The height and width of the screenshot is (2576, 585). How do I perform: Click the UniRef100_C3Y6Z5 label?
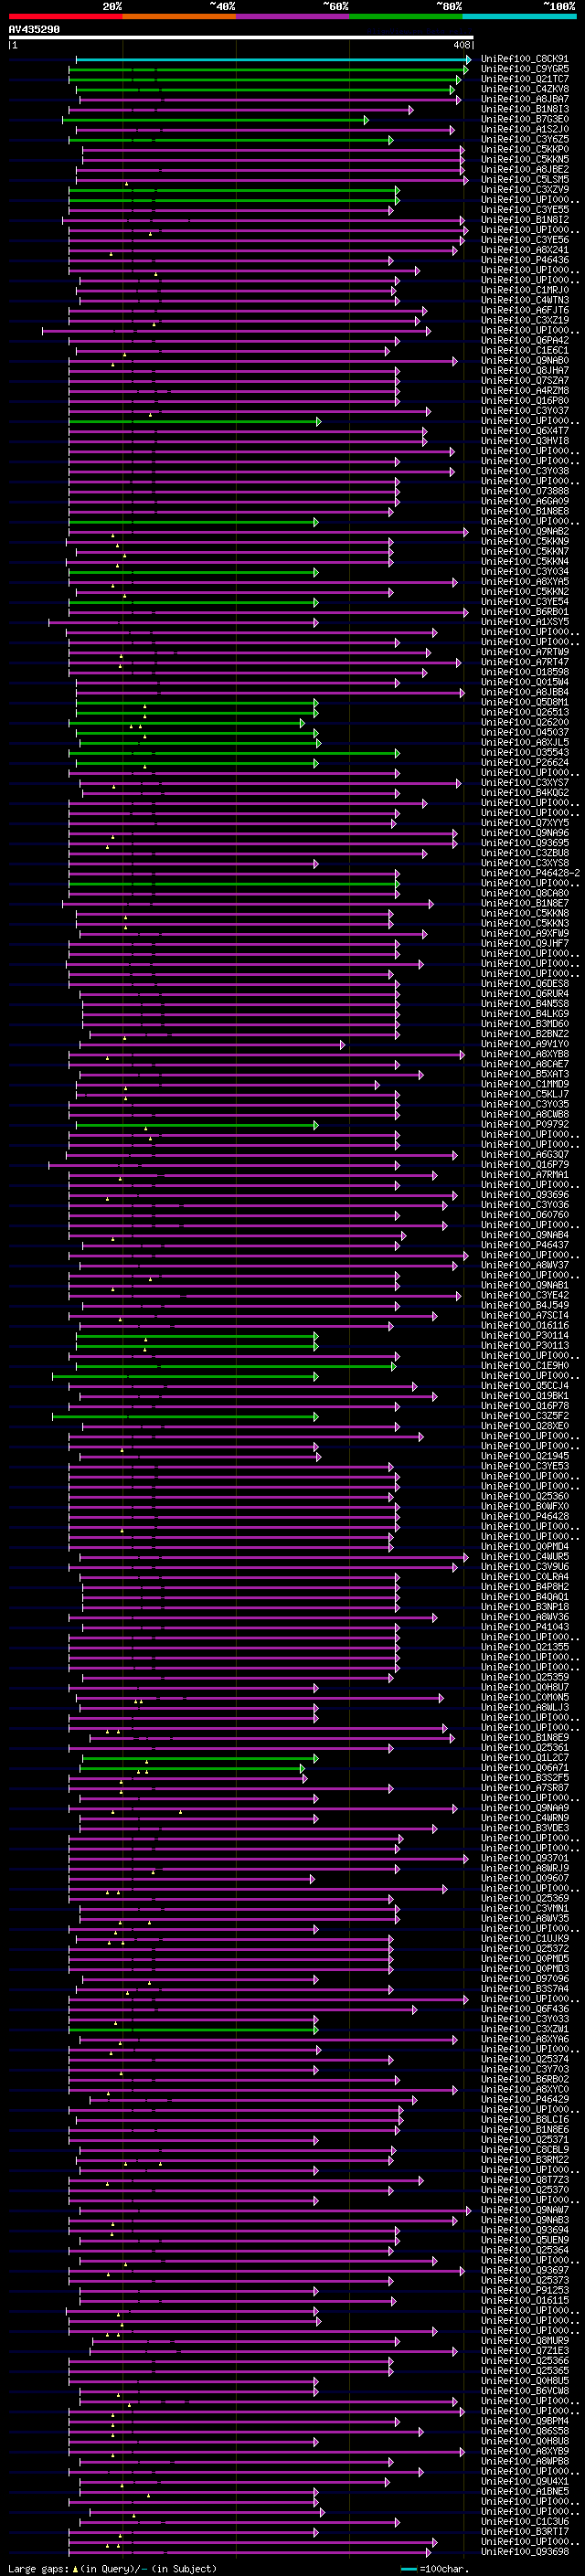pyautogui.click(x=525, y=140)
